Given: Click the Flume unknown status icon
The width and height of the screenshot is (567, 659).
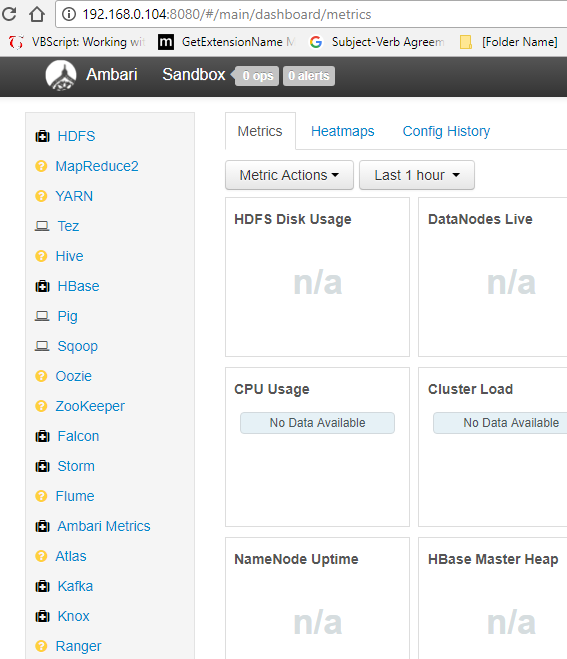Looking at the screenshot, I should click(41, 496).
